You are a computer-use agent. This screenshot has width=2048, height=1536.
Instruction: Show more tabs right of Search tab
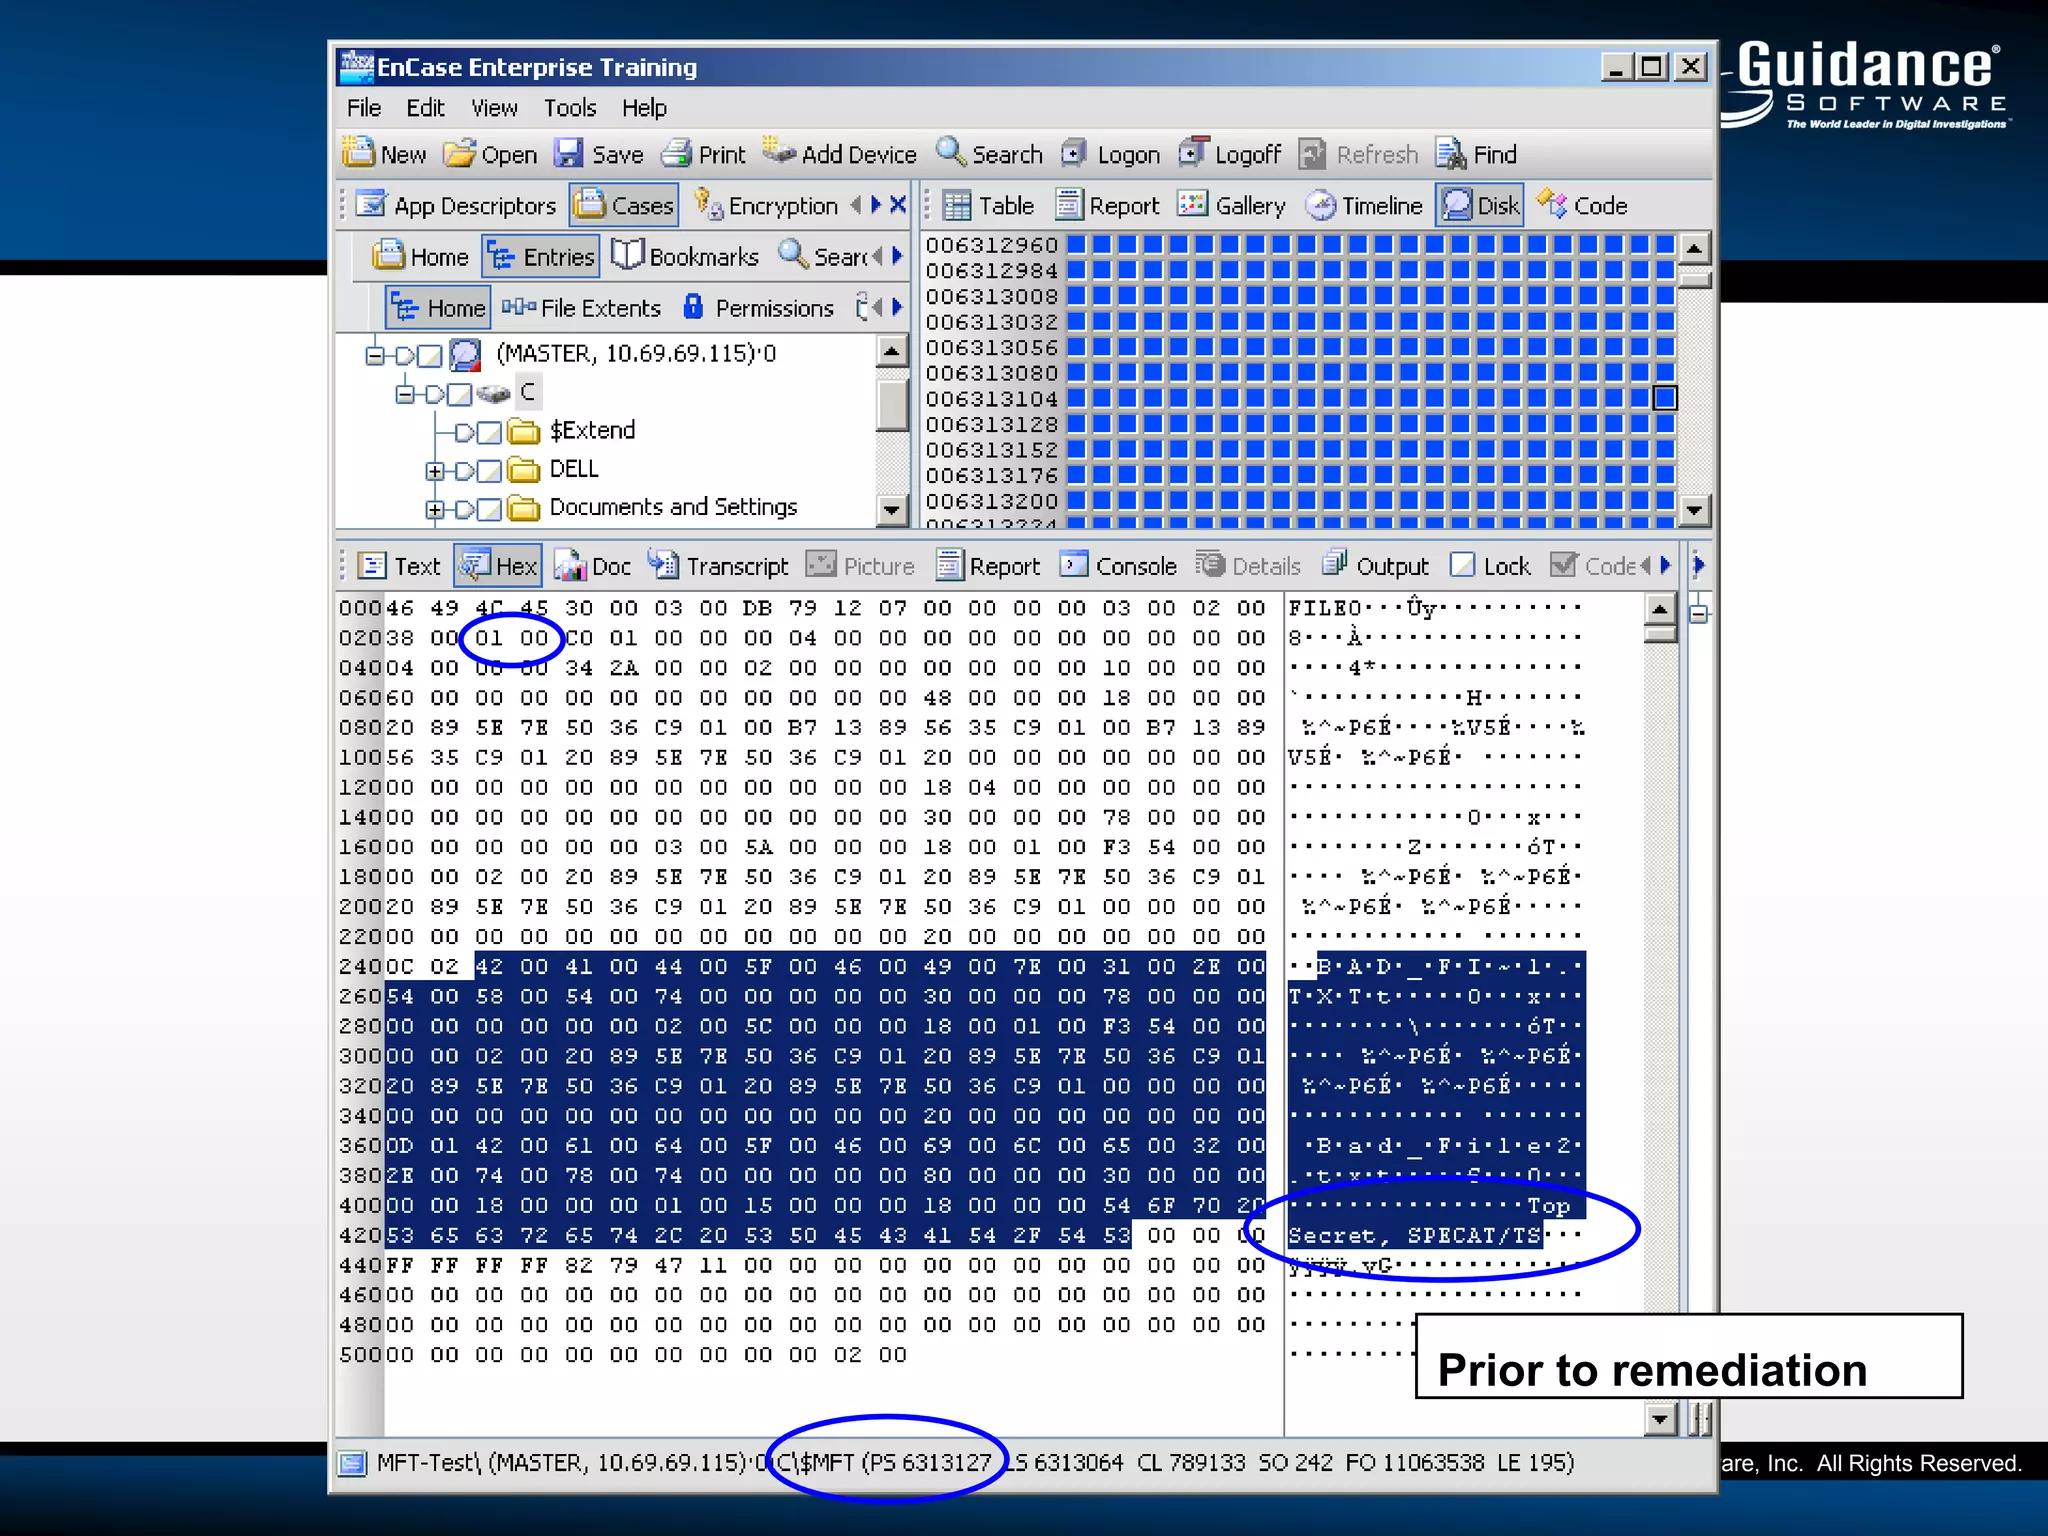(x=897, y=256)
